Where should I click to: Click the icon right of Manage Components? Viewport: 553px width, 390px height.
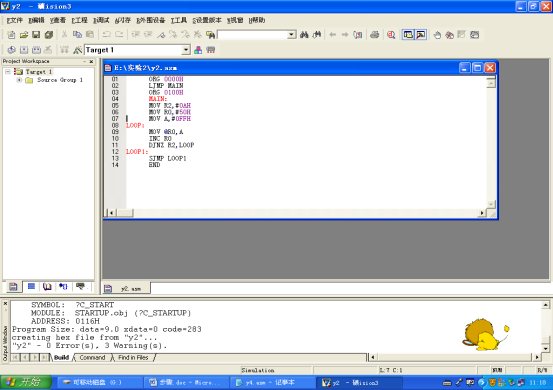[x=211, y=50]
